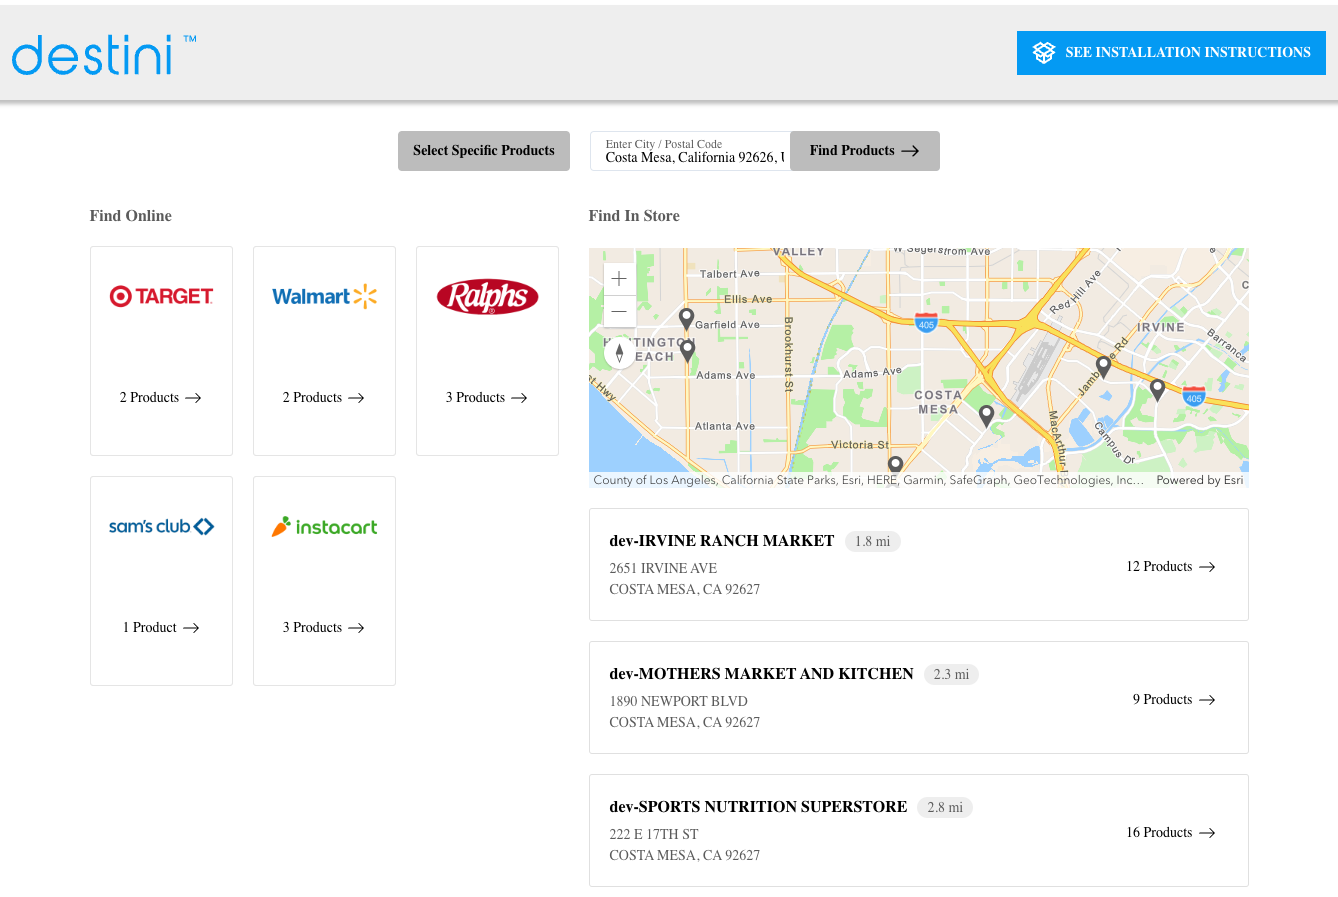Click the 2.3 mi distance badge
Screen dimensions: 1338x897
pyautogui.click(x=951, y=675)
